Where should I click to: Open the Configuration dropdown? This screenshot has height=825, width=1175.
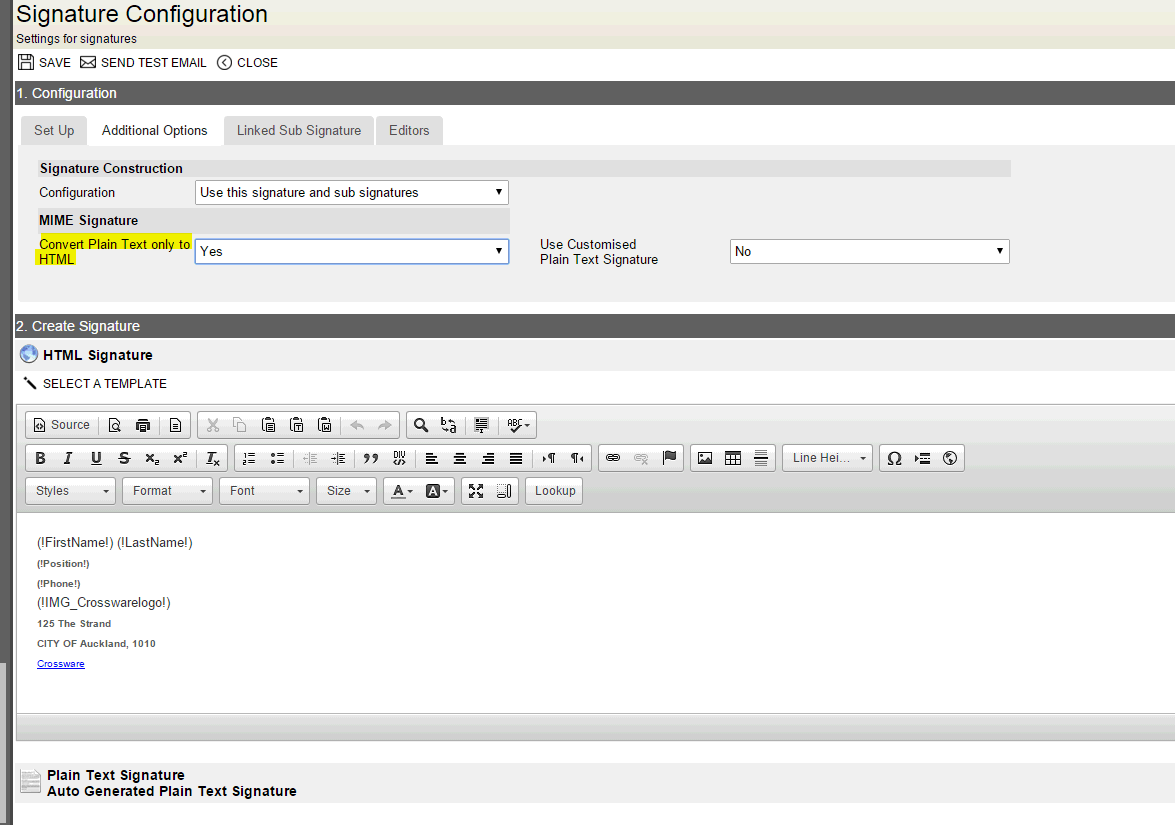[x=351, y=192]
